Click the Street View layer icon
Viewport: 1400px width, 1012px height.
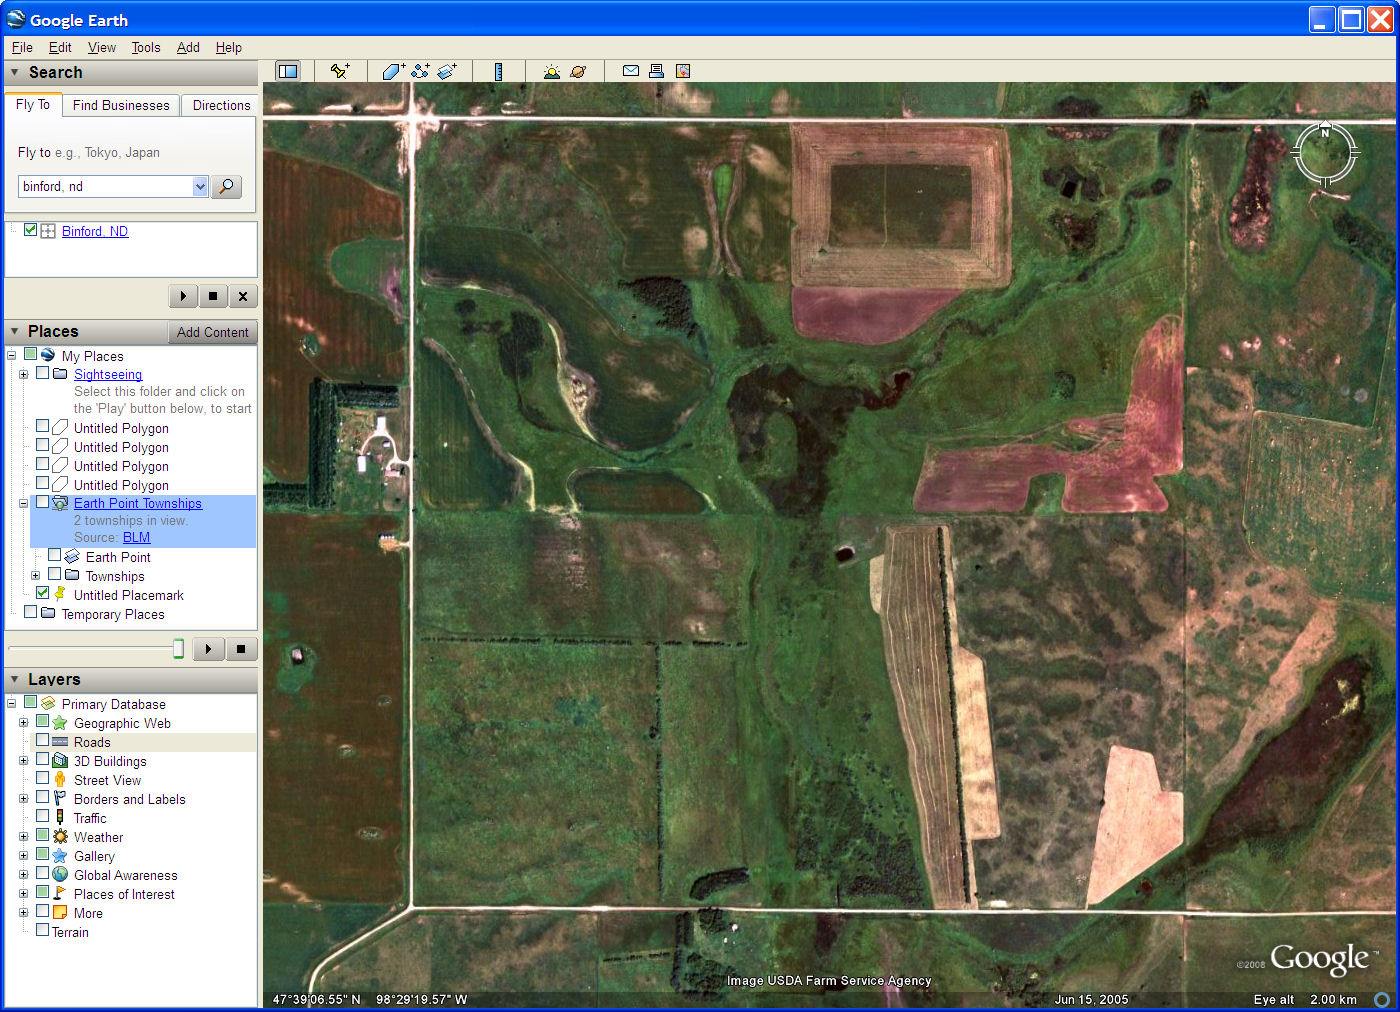60,780
